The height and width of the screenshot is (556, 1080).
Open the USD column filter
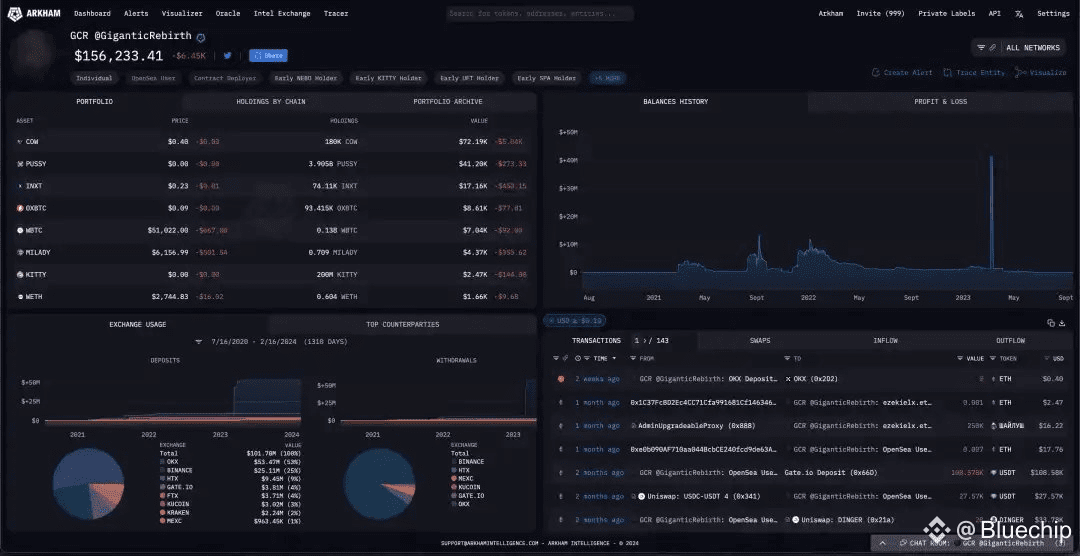1046,358
